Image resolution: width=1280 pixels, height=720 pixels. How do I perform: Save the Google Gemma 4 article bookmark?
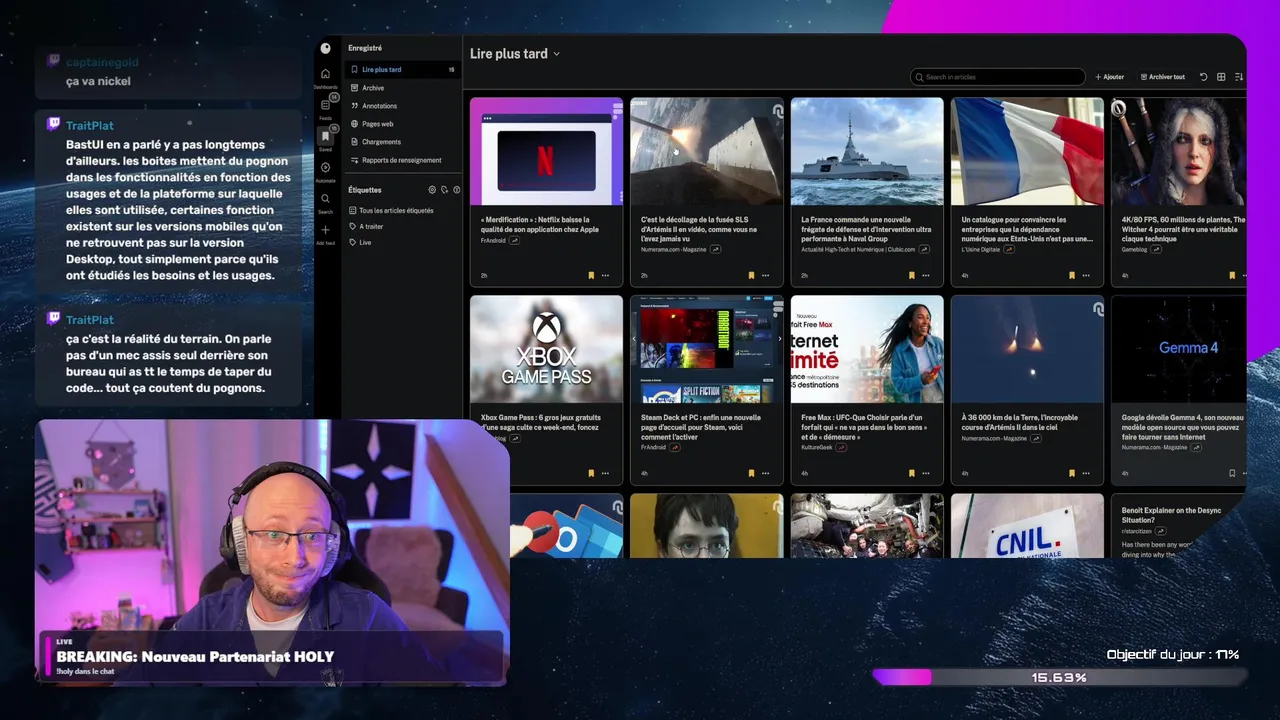click(x=1232, y=473)
